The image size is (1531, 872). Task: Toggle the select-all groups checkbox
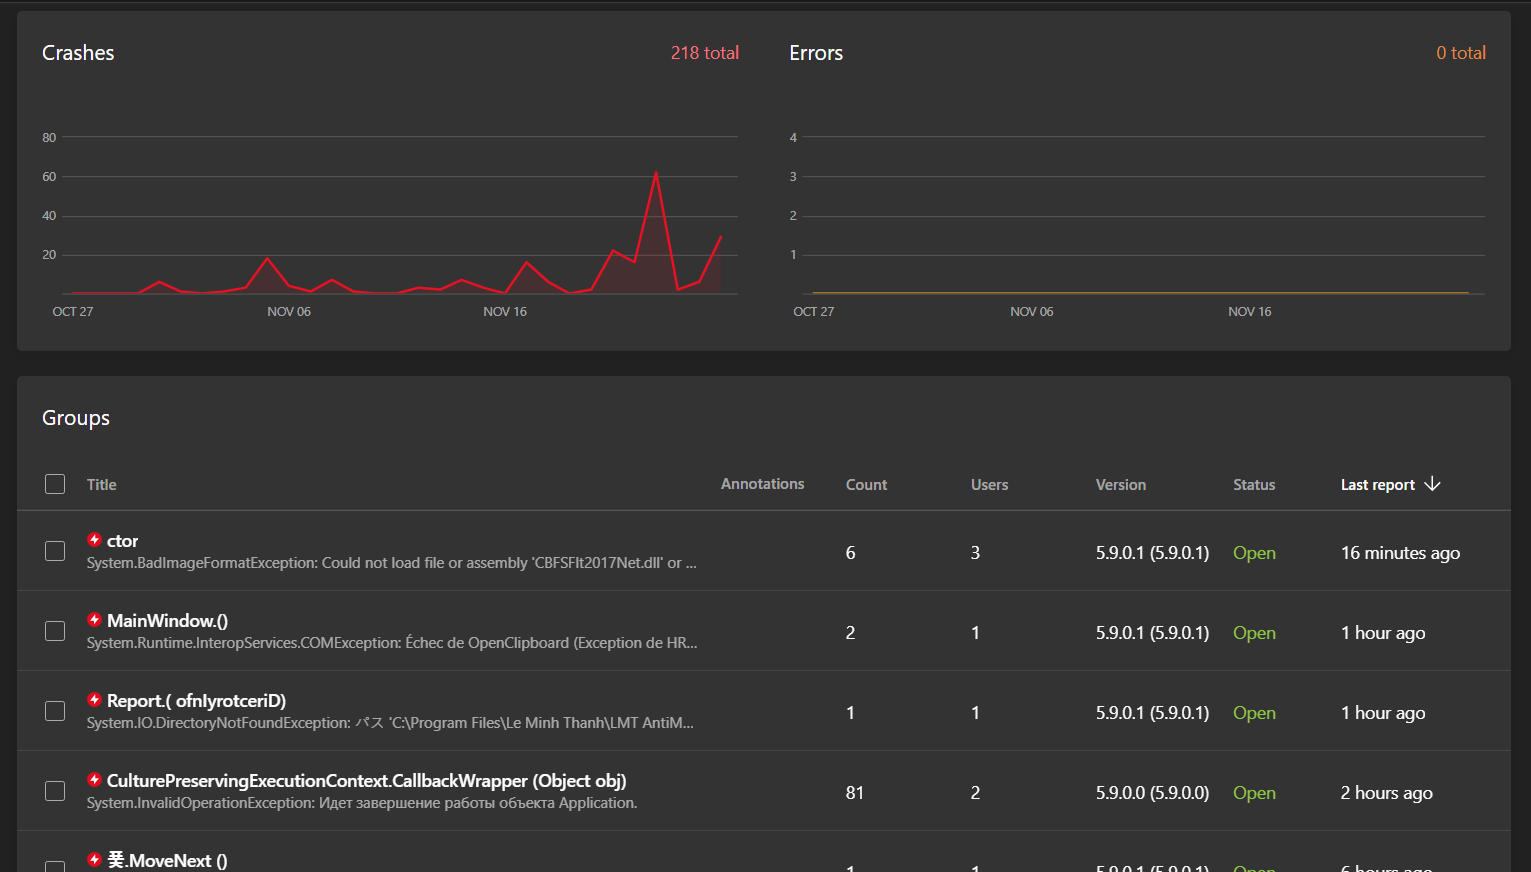(55, 484)
